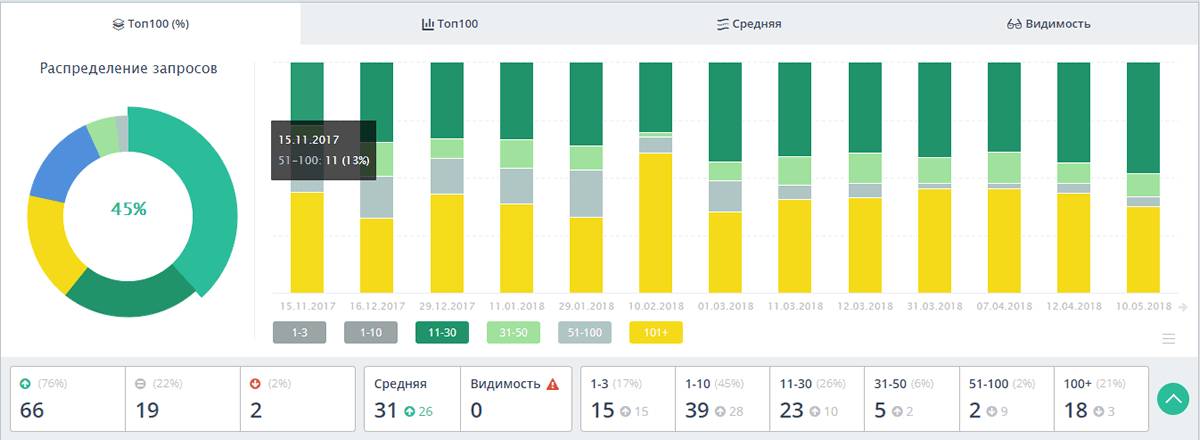Click the gray unchanged positions circle icon
The width and height of the screenshot is (1200, 440).
point(139,384)
